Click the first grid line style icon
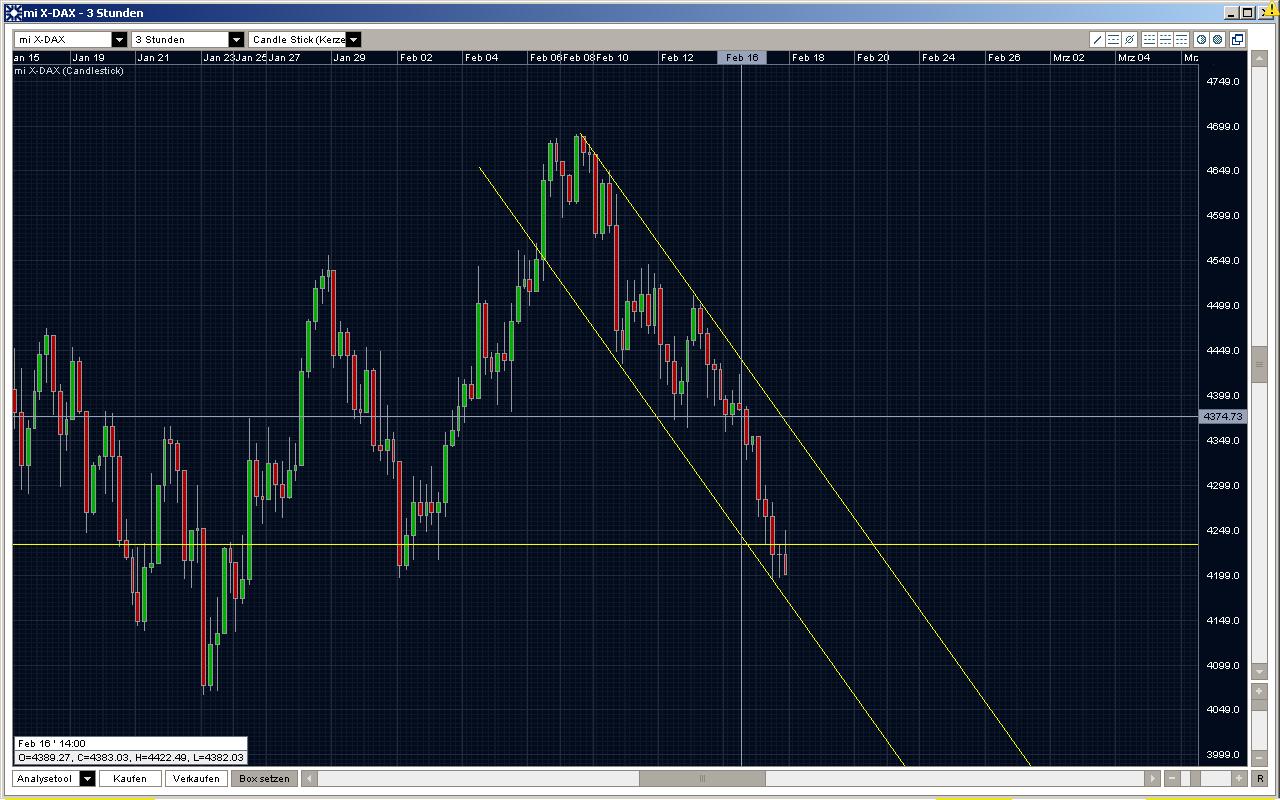The height and width of the screenshot is (800, 1280). [x=1149, y=40]
